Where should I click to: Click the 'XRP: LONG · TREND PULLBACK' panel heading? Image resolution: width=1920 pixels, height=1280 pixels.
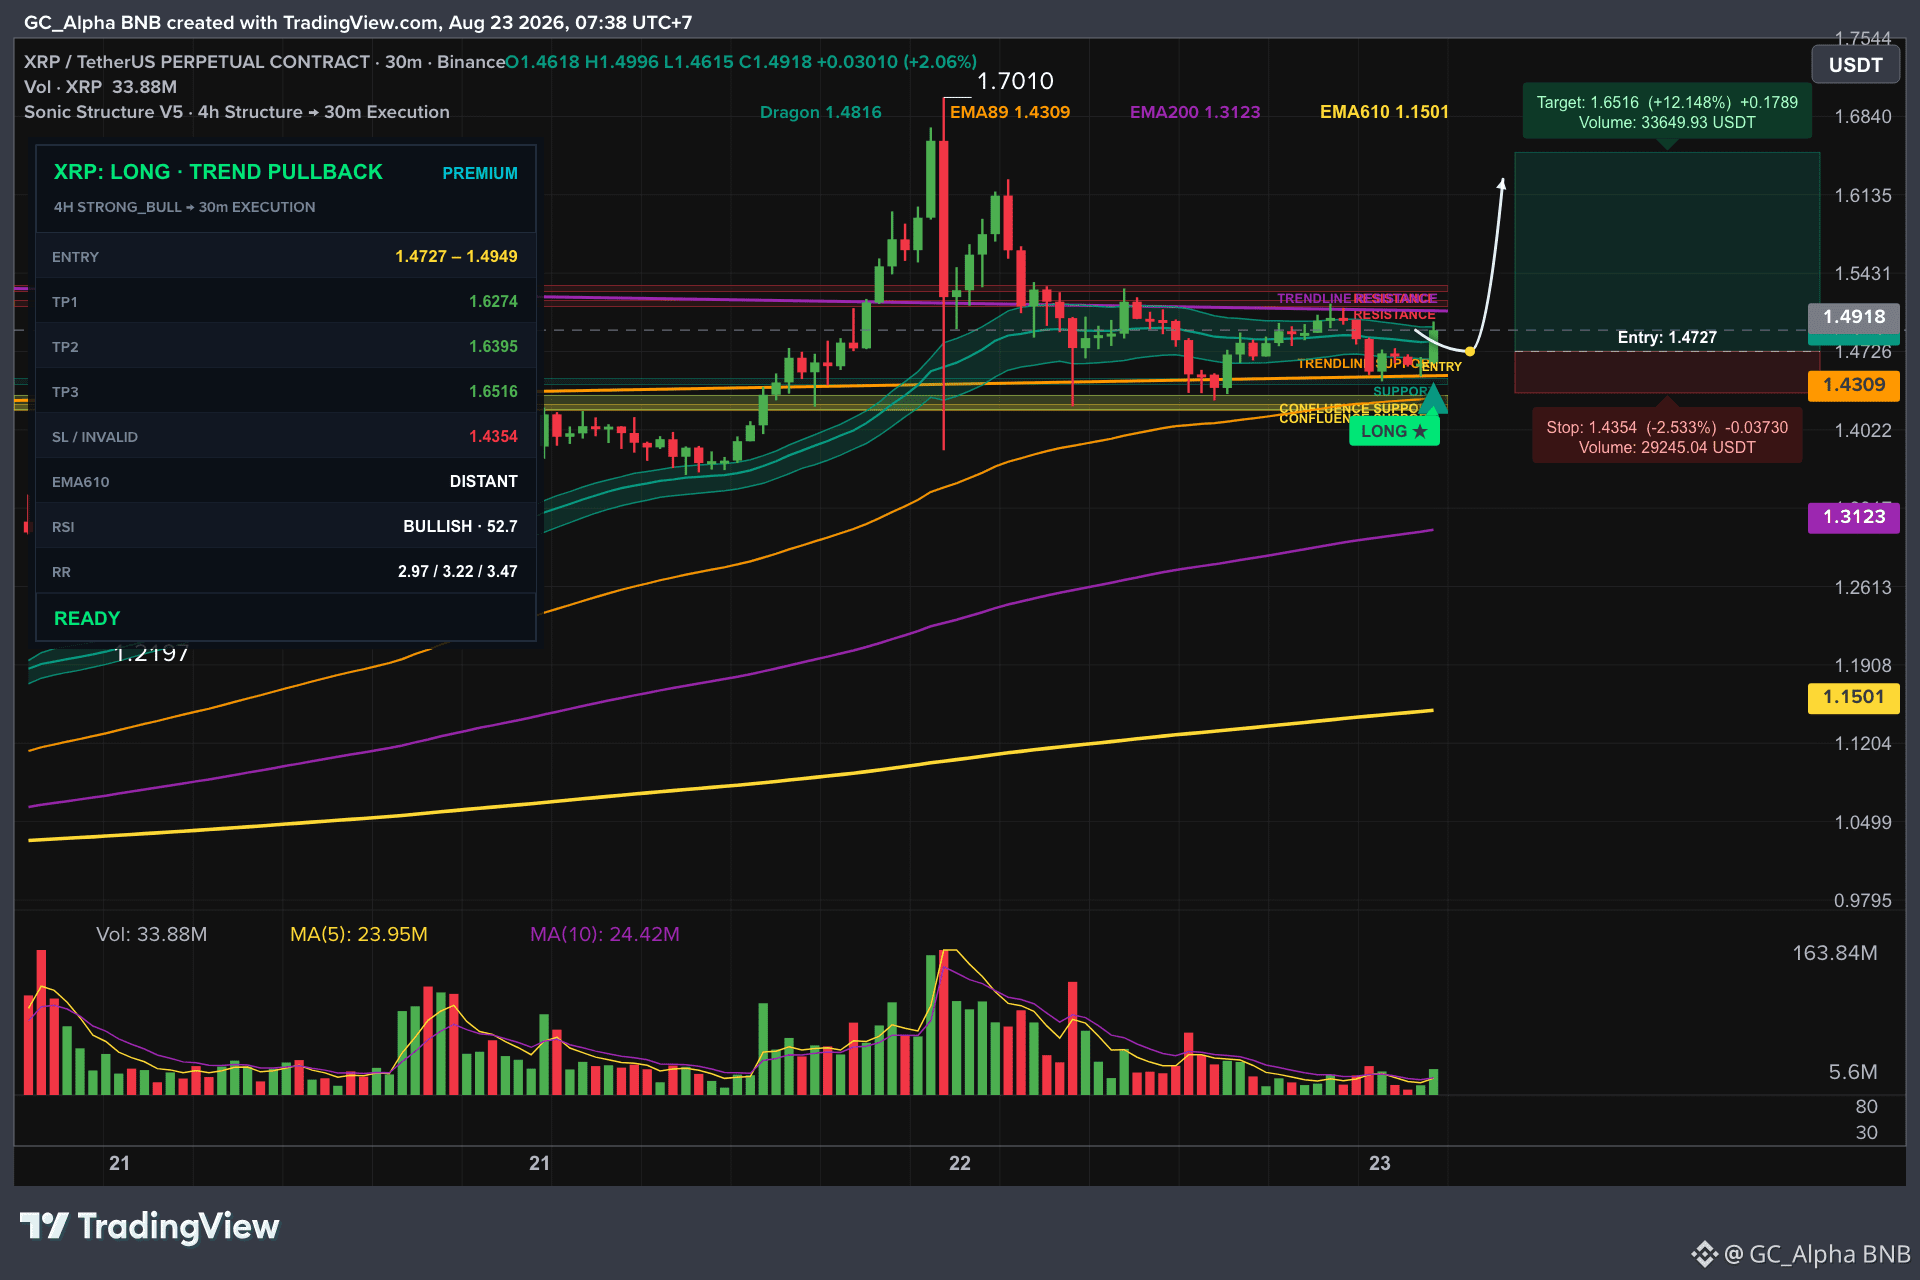(x=218, y=172)
